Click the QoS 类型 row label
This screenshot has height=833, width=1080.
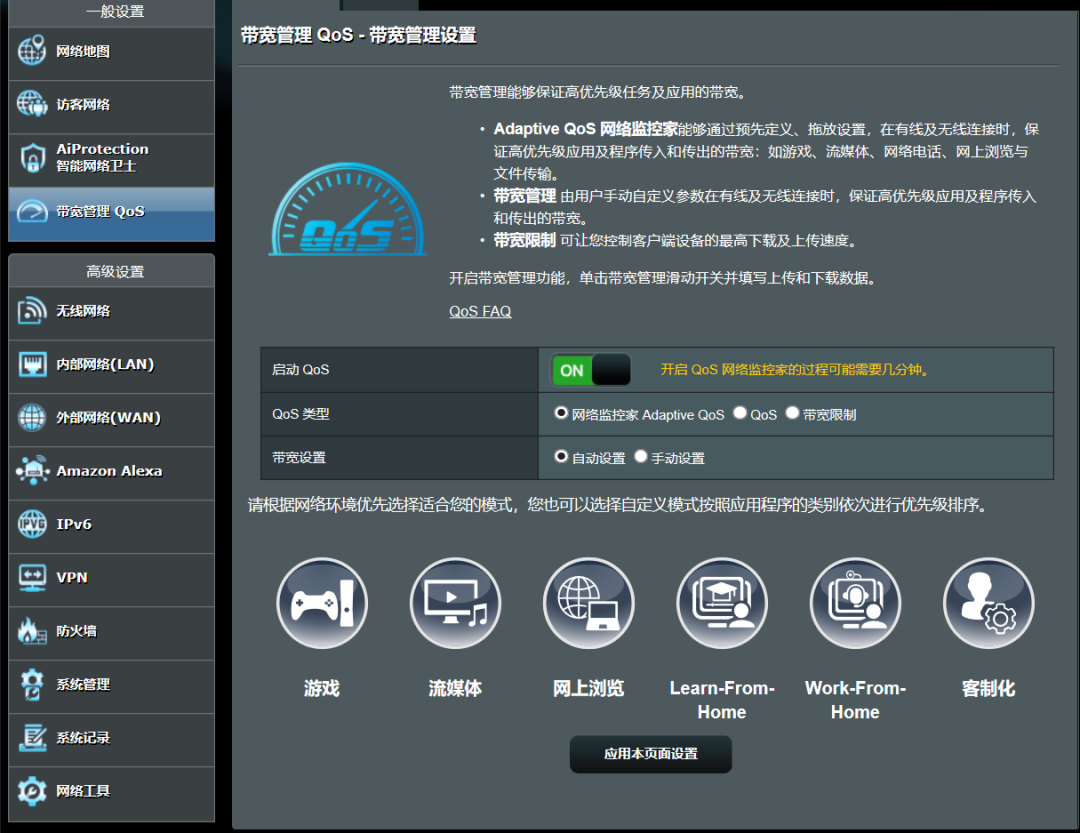tap(300, 414)
